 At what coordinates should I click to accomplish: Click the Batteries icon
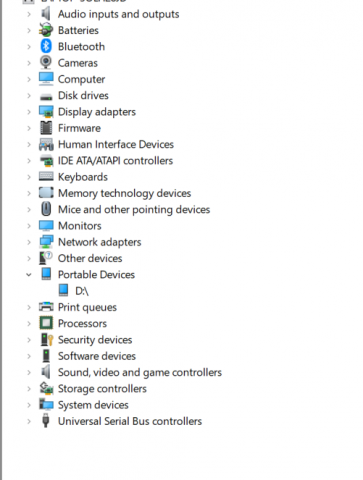[46, 30]
